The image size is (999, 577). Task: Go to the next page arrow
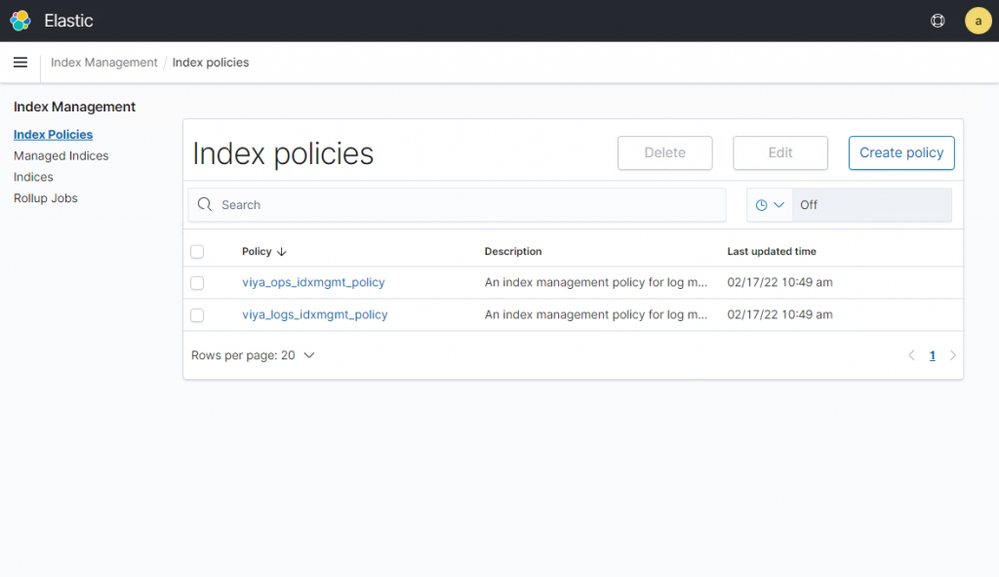pos(953,355)
